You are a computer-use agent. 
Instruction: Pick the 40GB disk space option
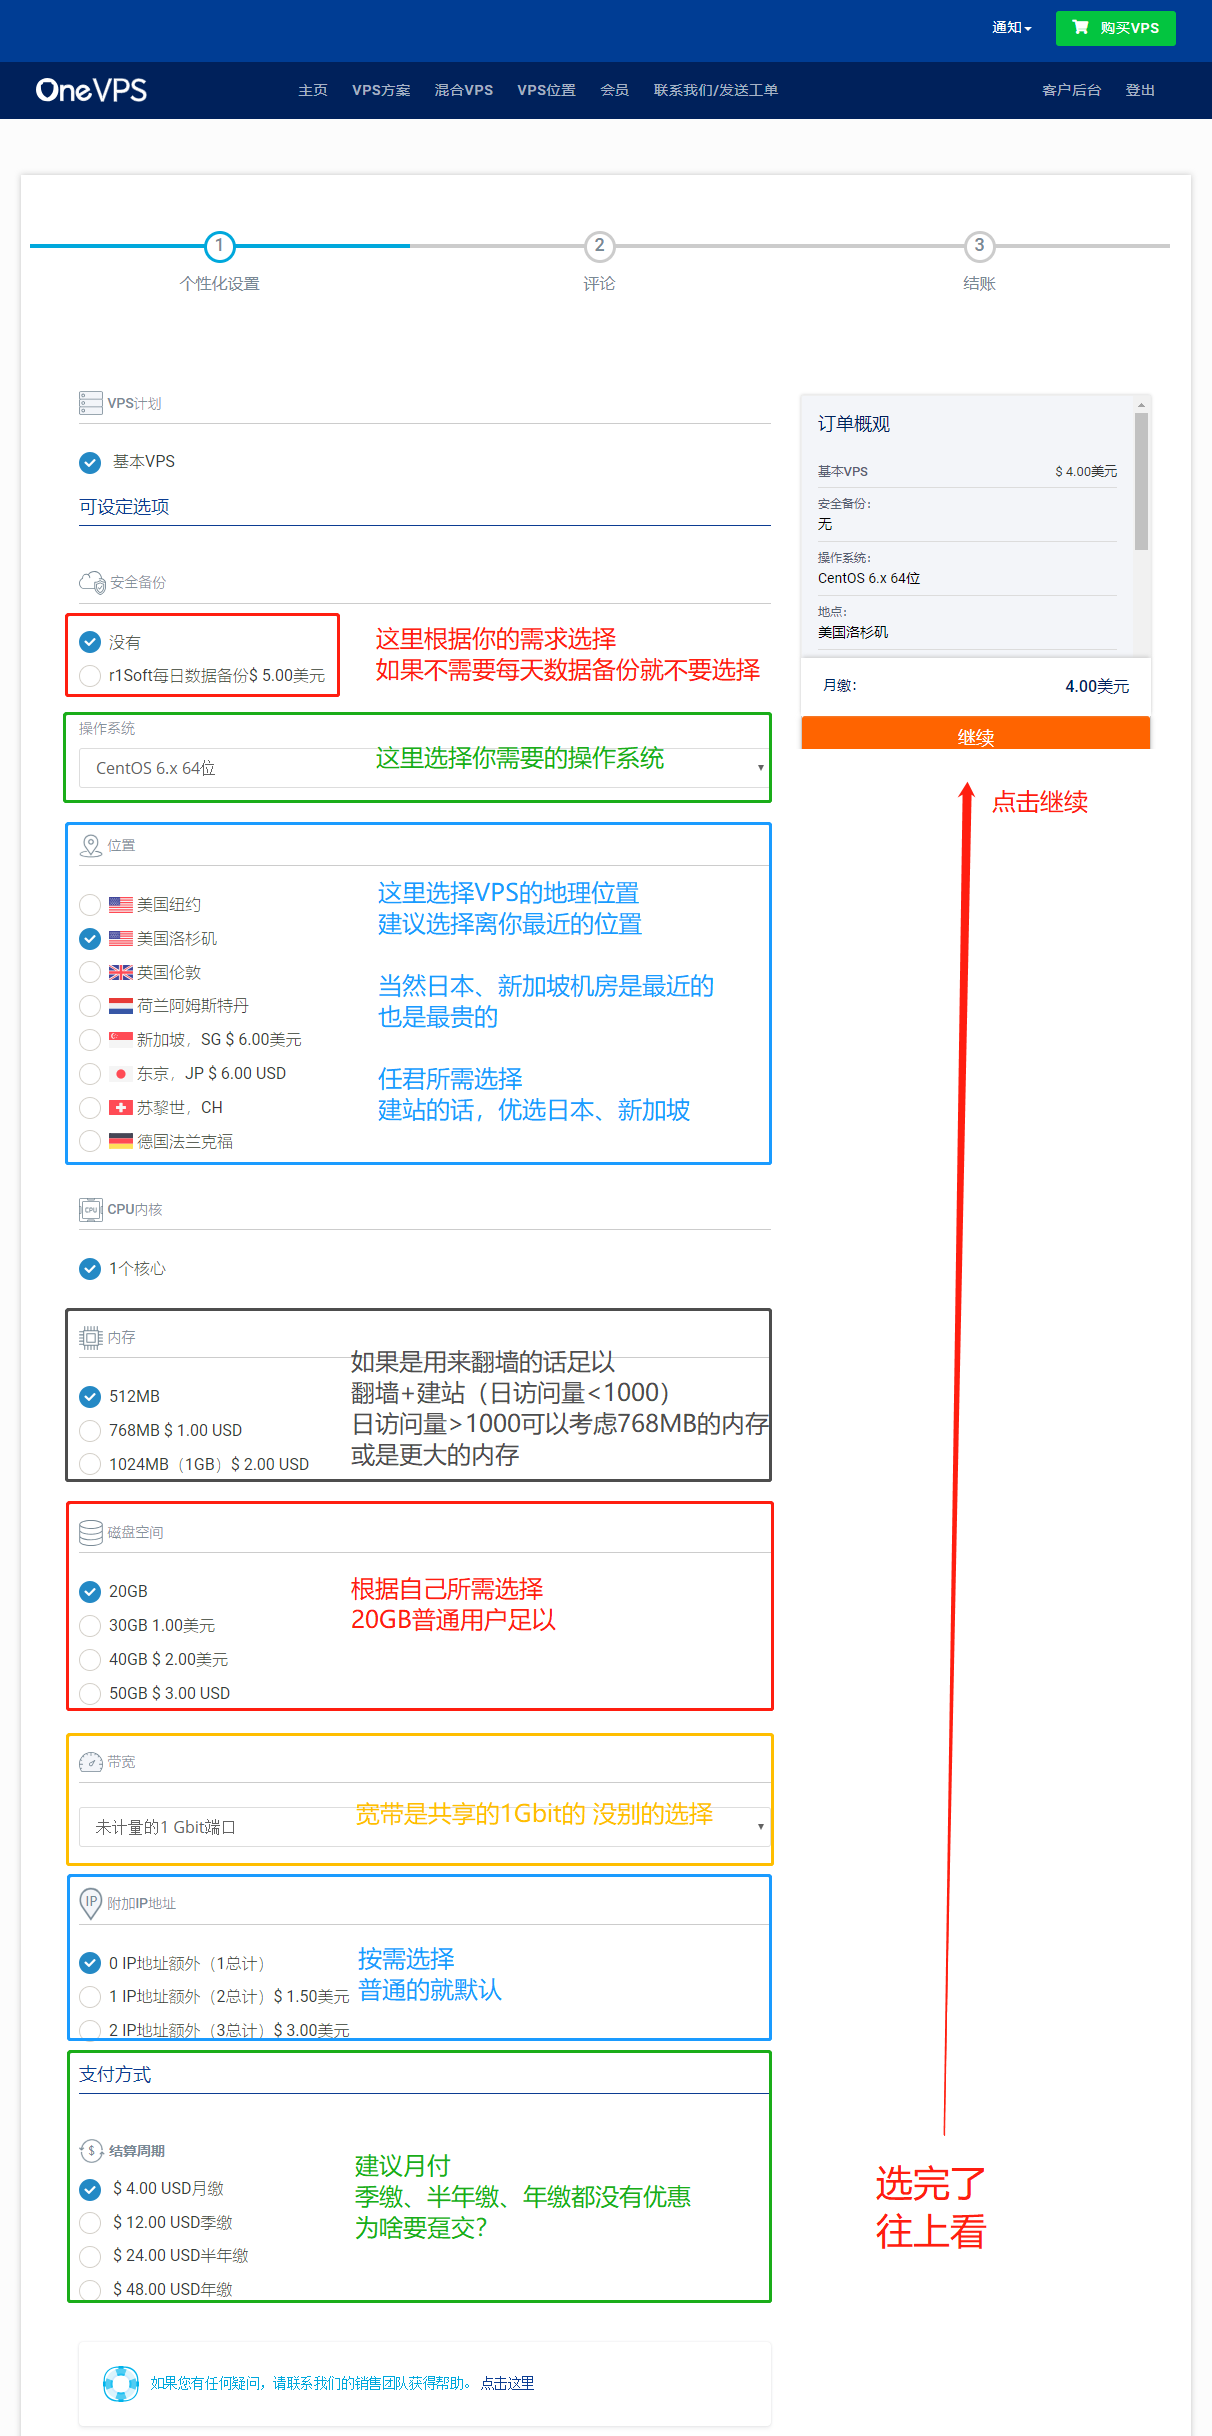pos(90,1659)
